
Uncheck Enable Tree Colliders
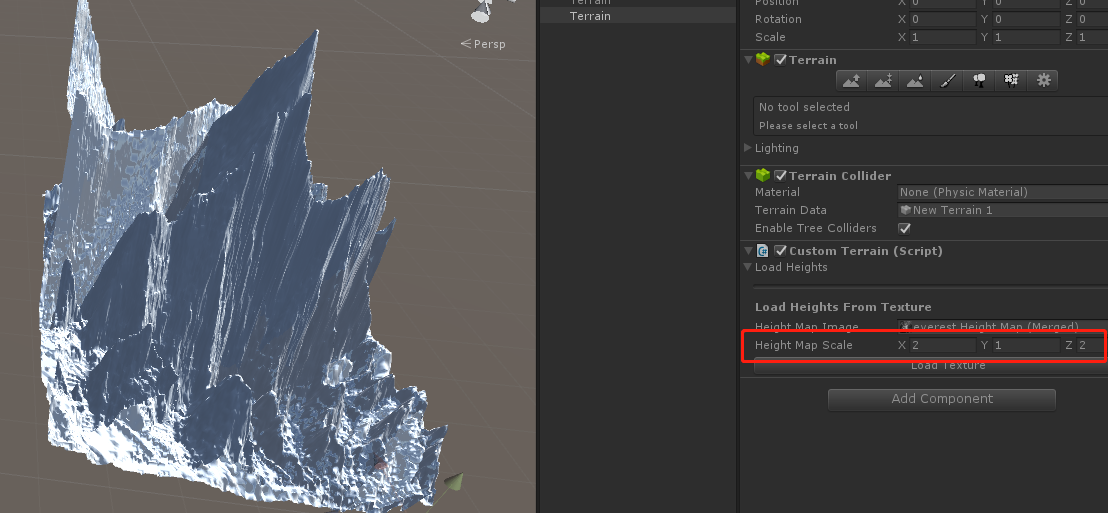tap(904, 228)
